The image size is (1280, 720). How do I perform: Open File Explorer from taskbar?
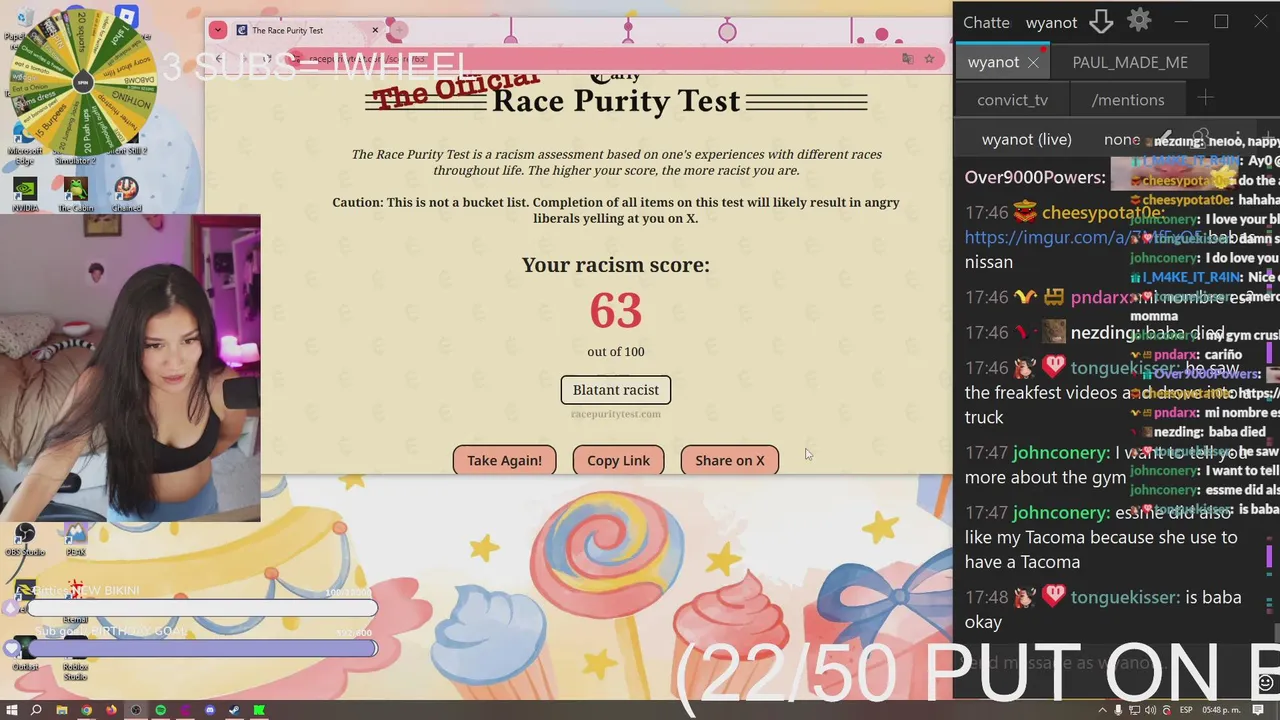click(x=62, y=710)
